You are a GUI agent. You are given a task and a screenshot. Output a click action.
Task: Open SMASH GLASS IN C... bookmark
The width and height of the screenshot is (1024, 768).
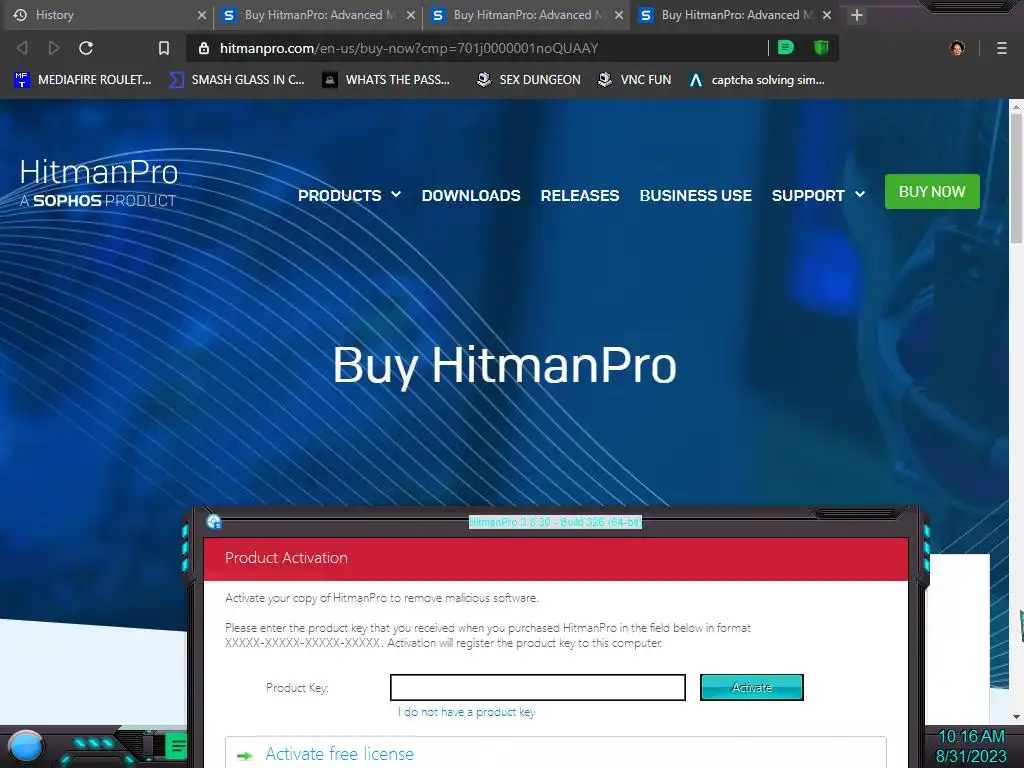click(x=237, y=80)
